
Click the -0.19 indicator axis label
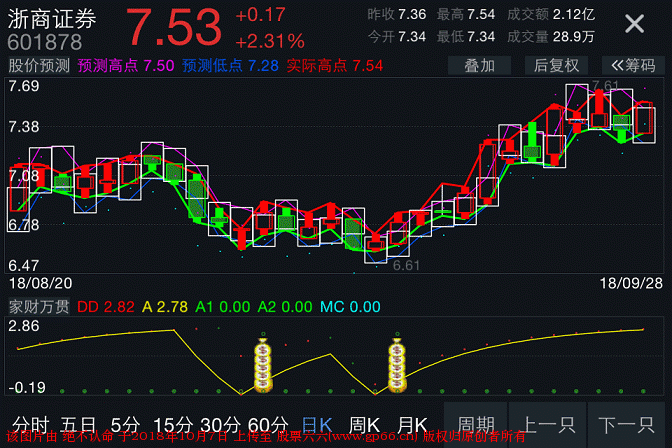tap(27, 388)
